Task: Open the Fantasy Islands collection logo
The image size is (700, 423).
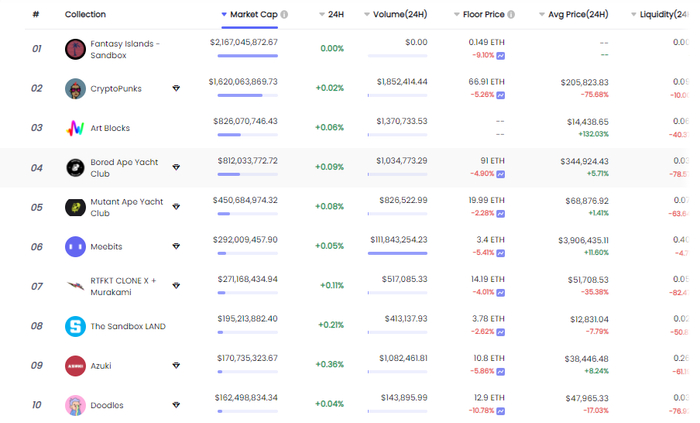Action: [75, 49]
